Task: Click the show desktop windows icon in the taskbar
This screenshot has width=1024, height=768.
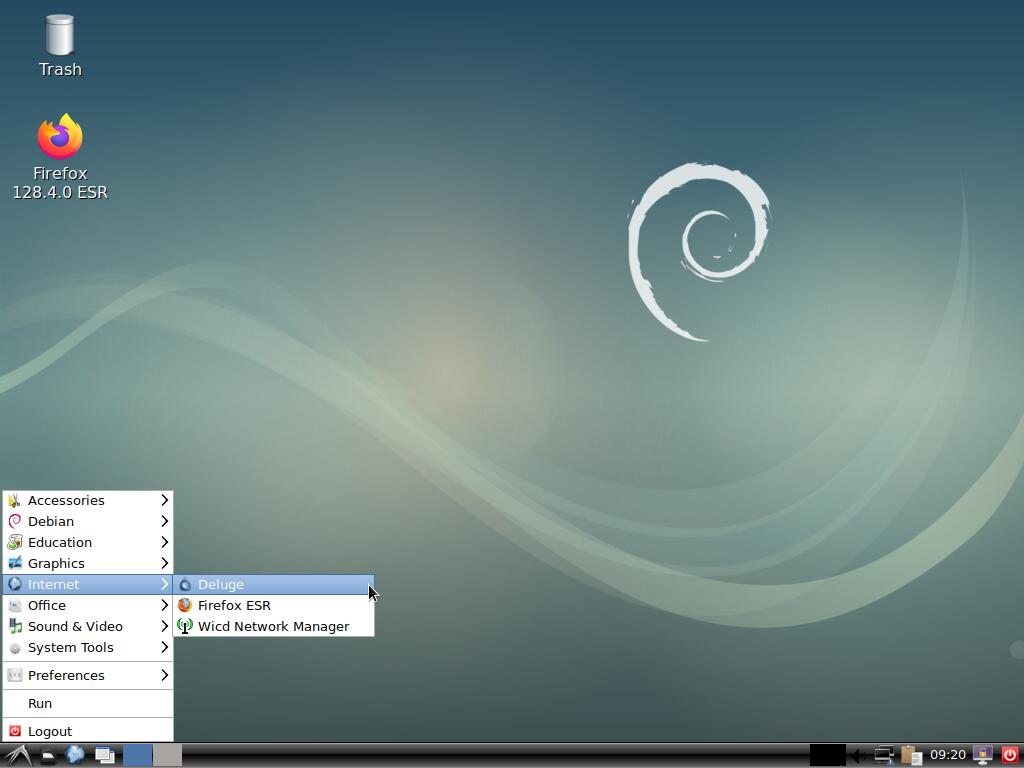Action: click(x=104, y=755)
